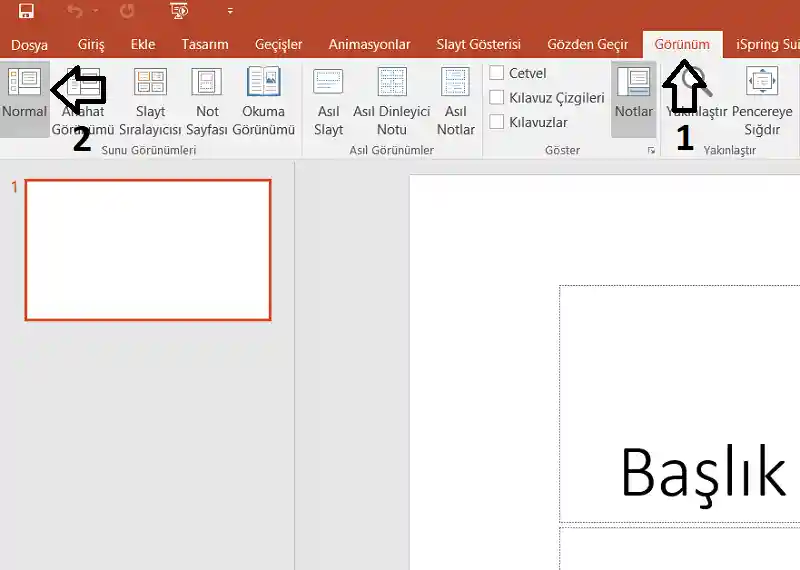Open Asıl Notlar master view
Screen dimensions: 800x570
[x=456, y=101]
